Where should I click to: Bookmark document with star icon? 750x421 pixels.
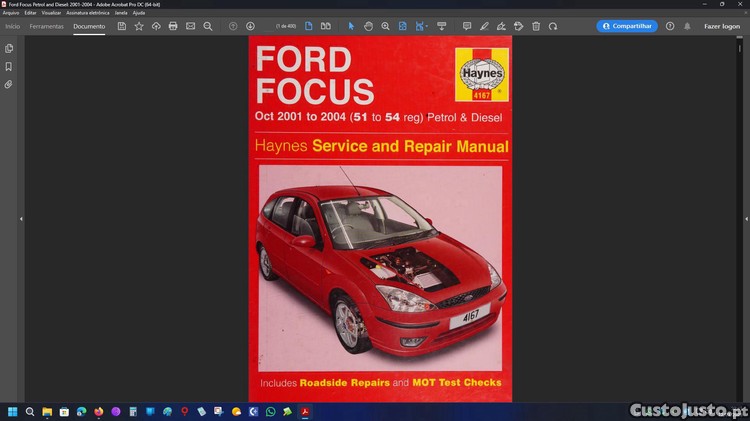click(x=139, y=26)
